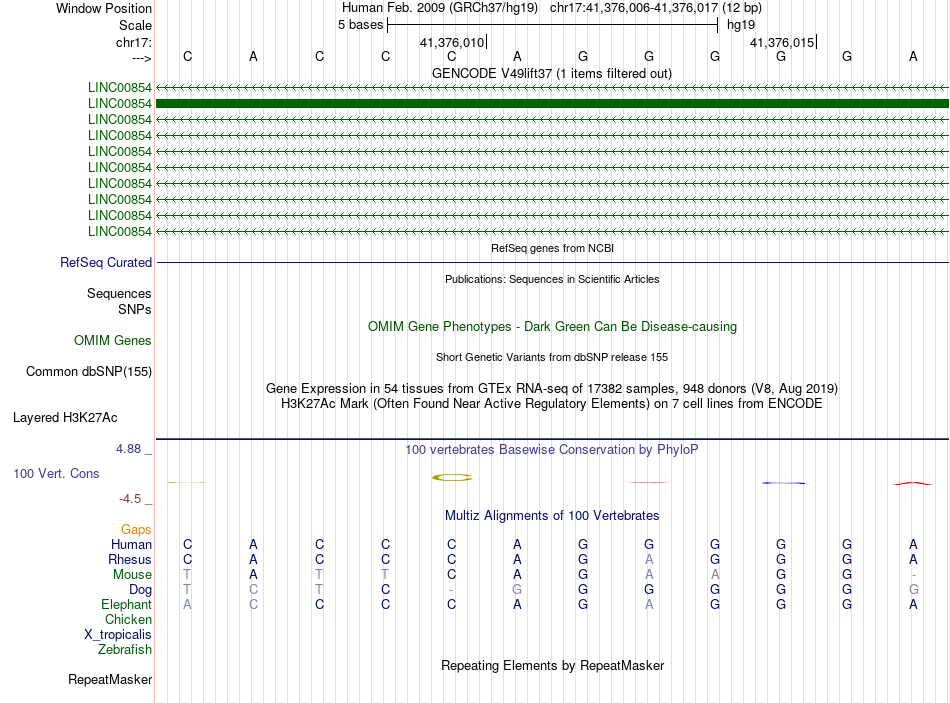Open the "Repeating Elements by RepeatMasker" track title
Screen dimensions: 950x703
(x=553, y=665)
